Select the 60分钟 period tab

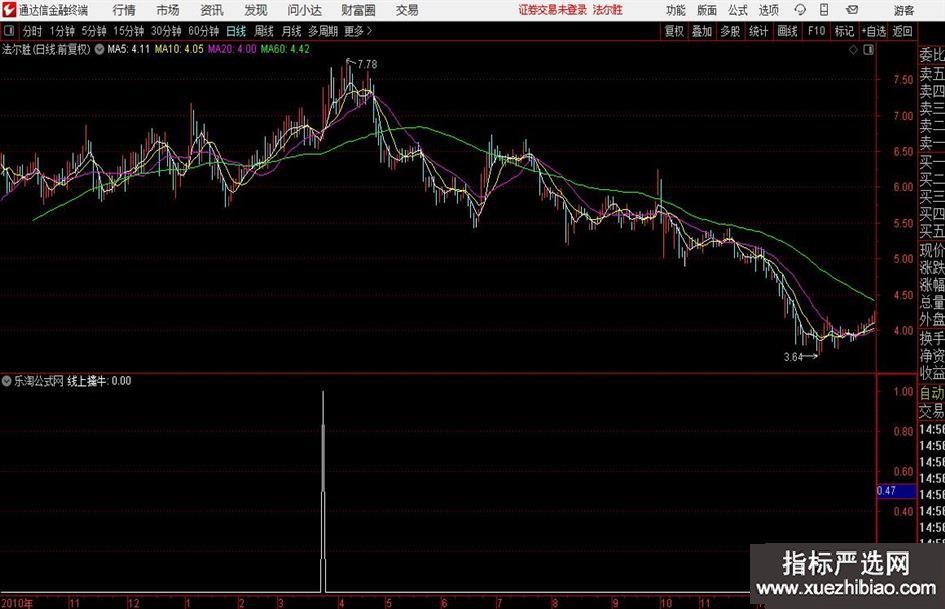click(x=203, y=31)
